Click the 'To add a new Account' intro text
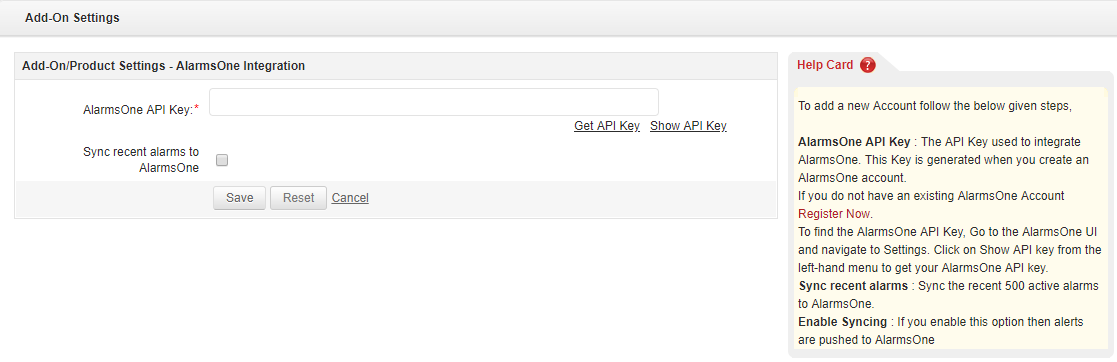 pyautogui.click(x=935, y=106)
